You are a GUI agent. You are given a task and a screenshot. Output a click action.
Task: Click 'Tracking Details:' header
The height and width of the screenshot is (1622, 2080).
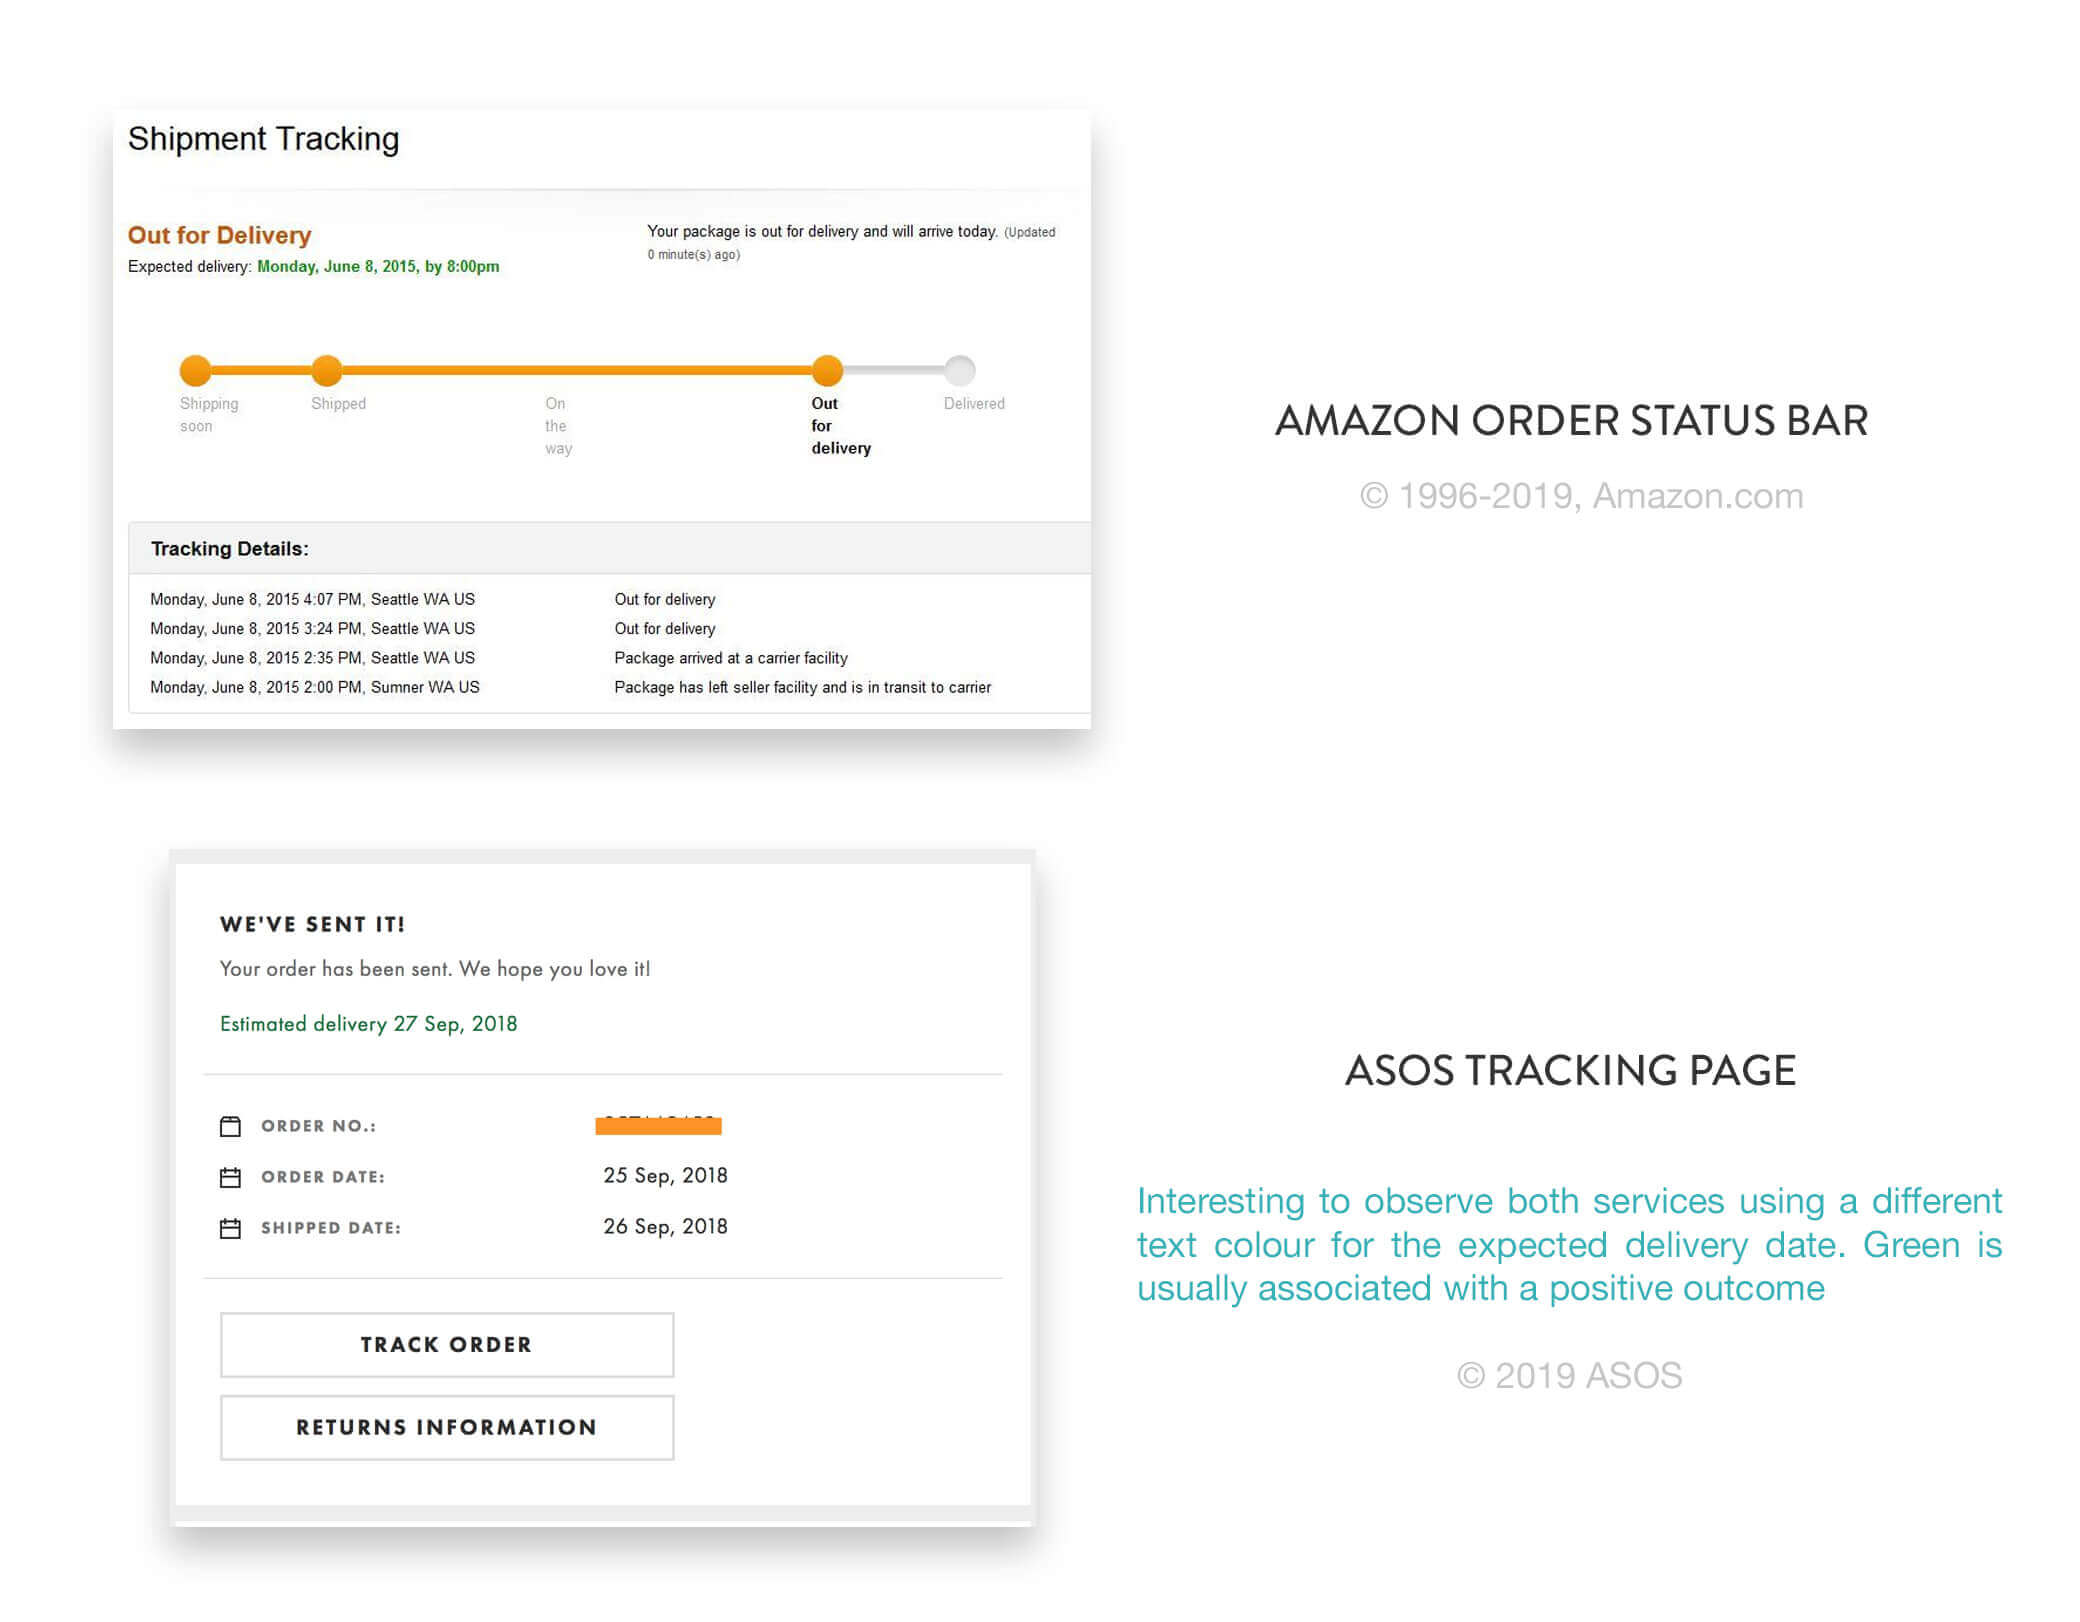[229, 549]
